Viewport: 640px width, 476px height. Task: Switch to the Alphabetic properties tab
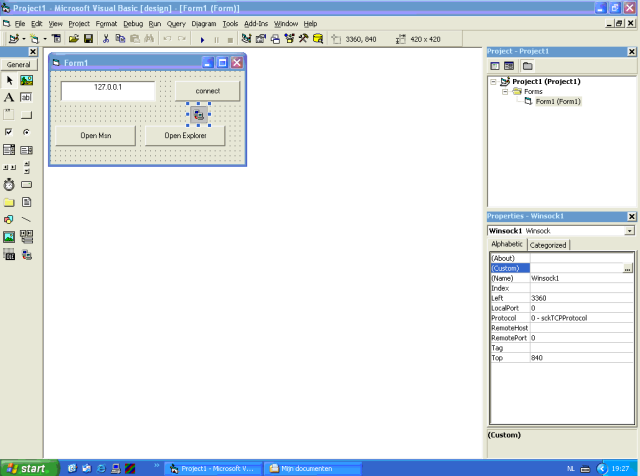(x=507, y=244)
